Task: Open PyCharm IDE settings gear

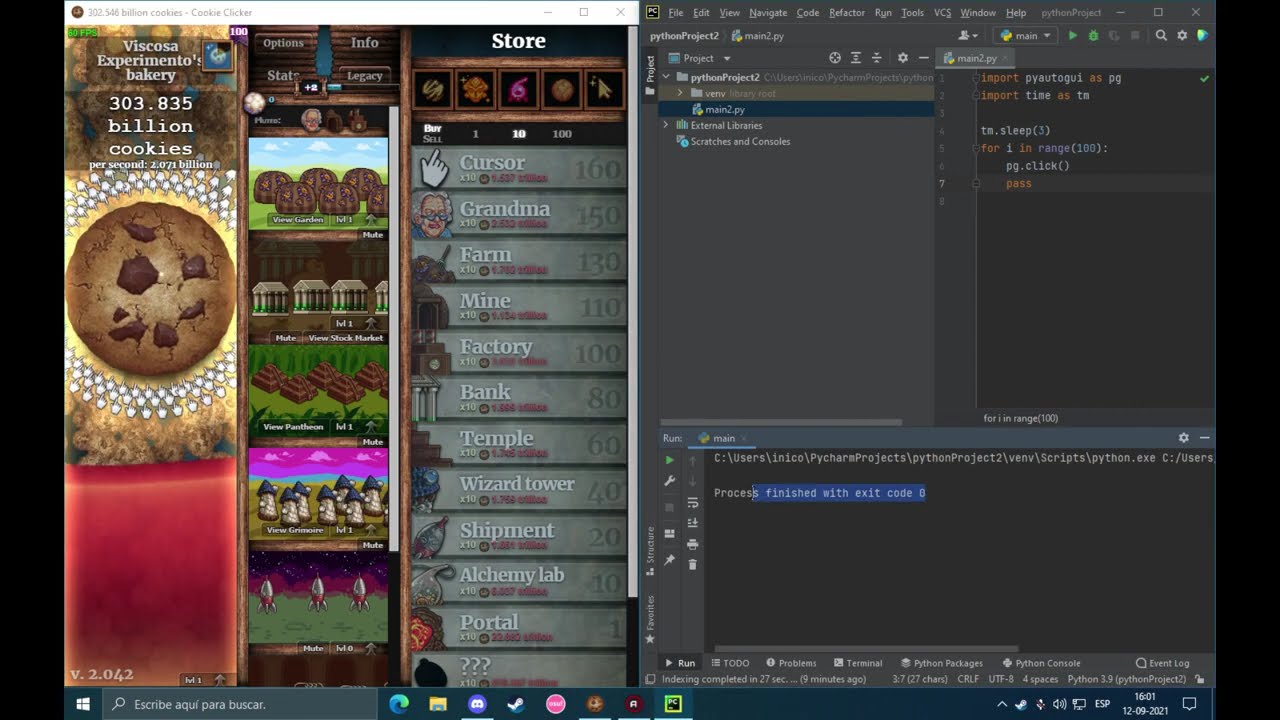Action: point(1182,35)
